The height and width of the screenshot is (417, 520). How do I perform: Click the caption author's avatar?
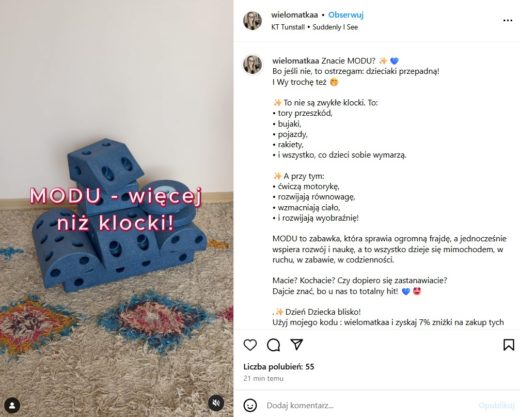click(x=252, y=64)
